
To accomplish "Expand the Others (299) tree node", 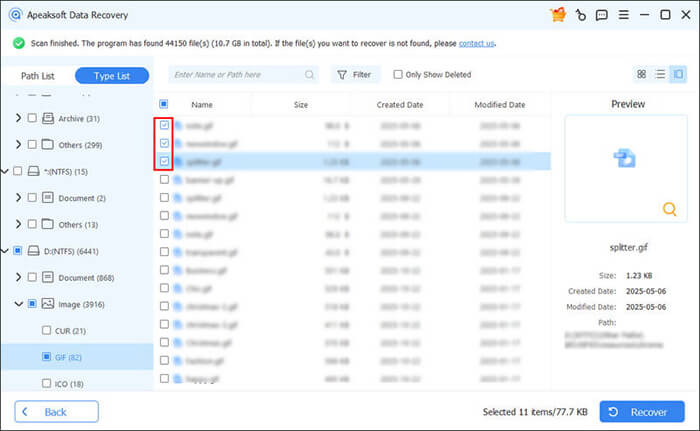I will [18, 144].
